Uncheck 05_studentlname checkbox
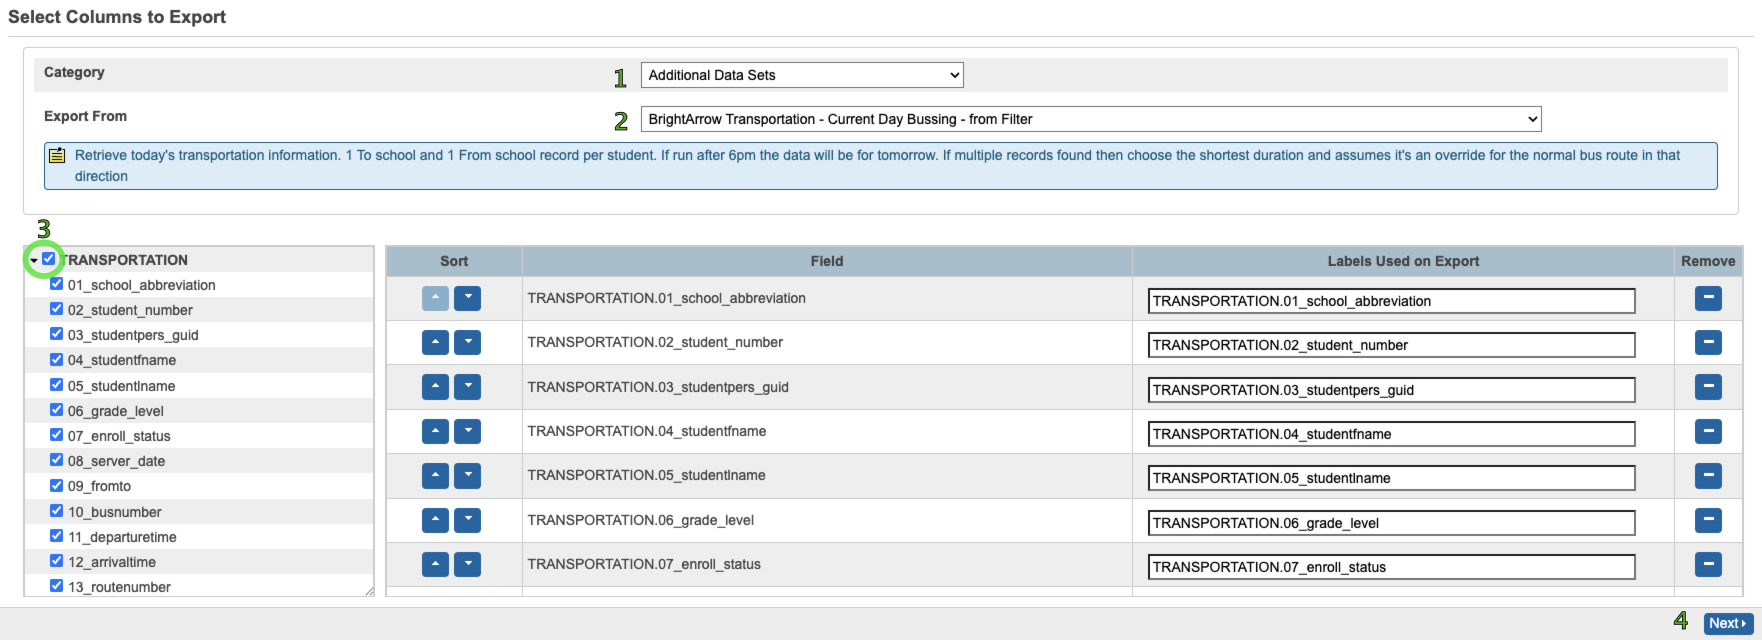Image resolution: width=1762 pixels, height=640 pixels. (57, 385)
